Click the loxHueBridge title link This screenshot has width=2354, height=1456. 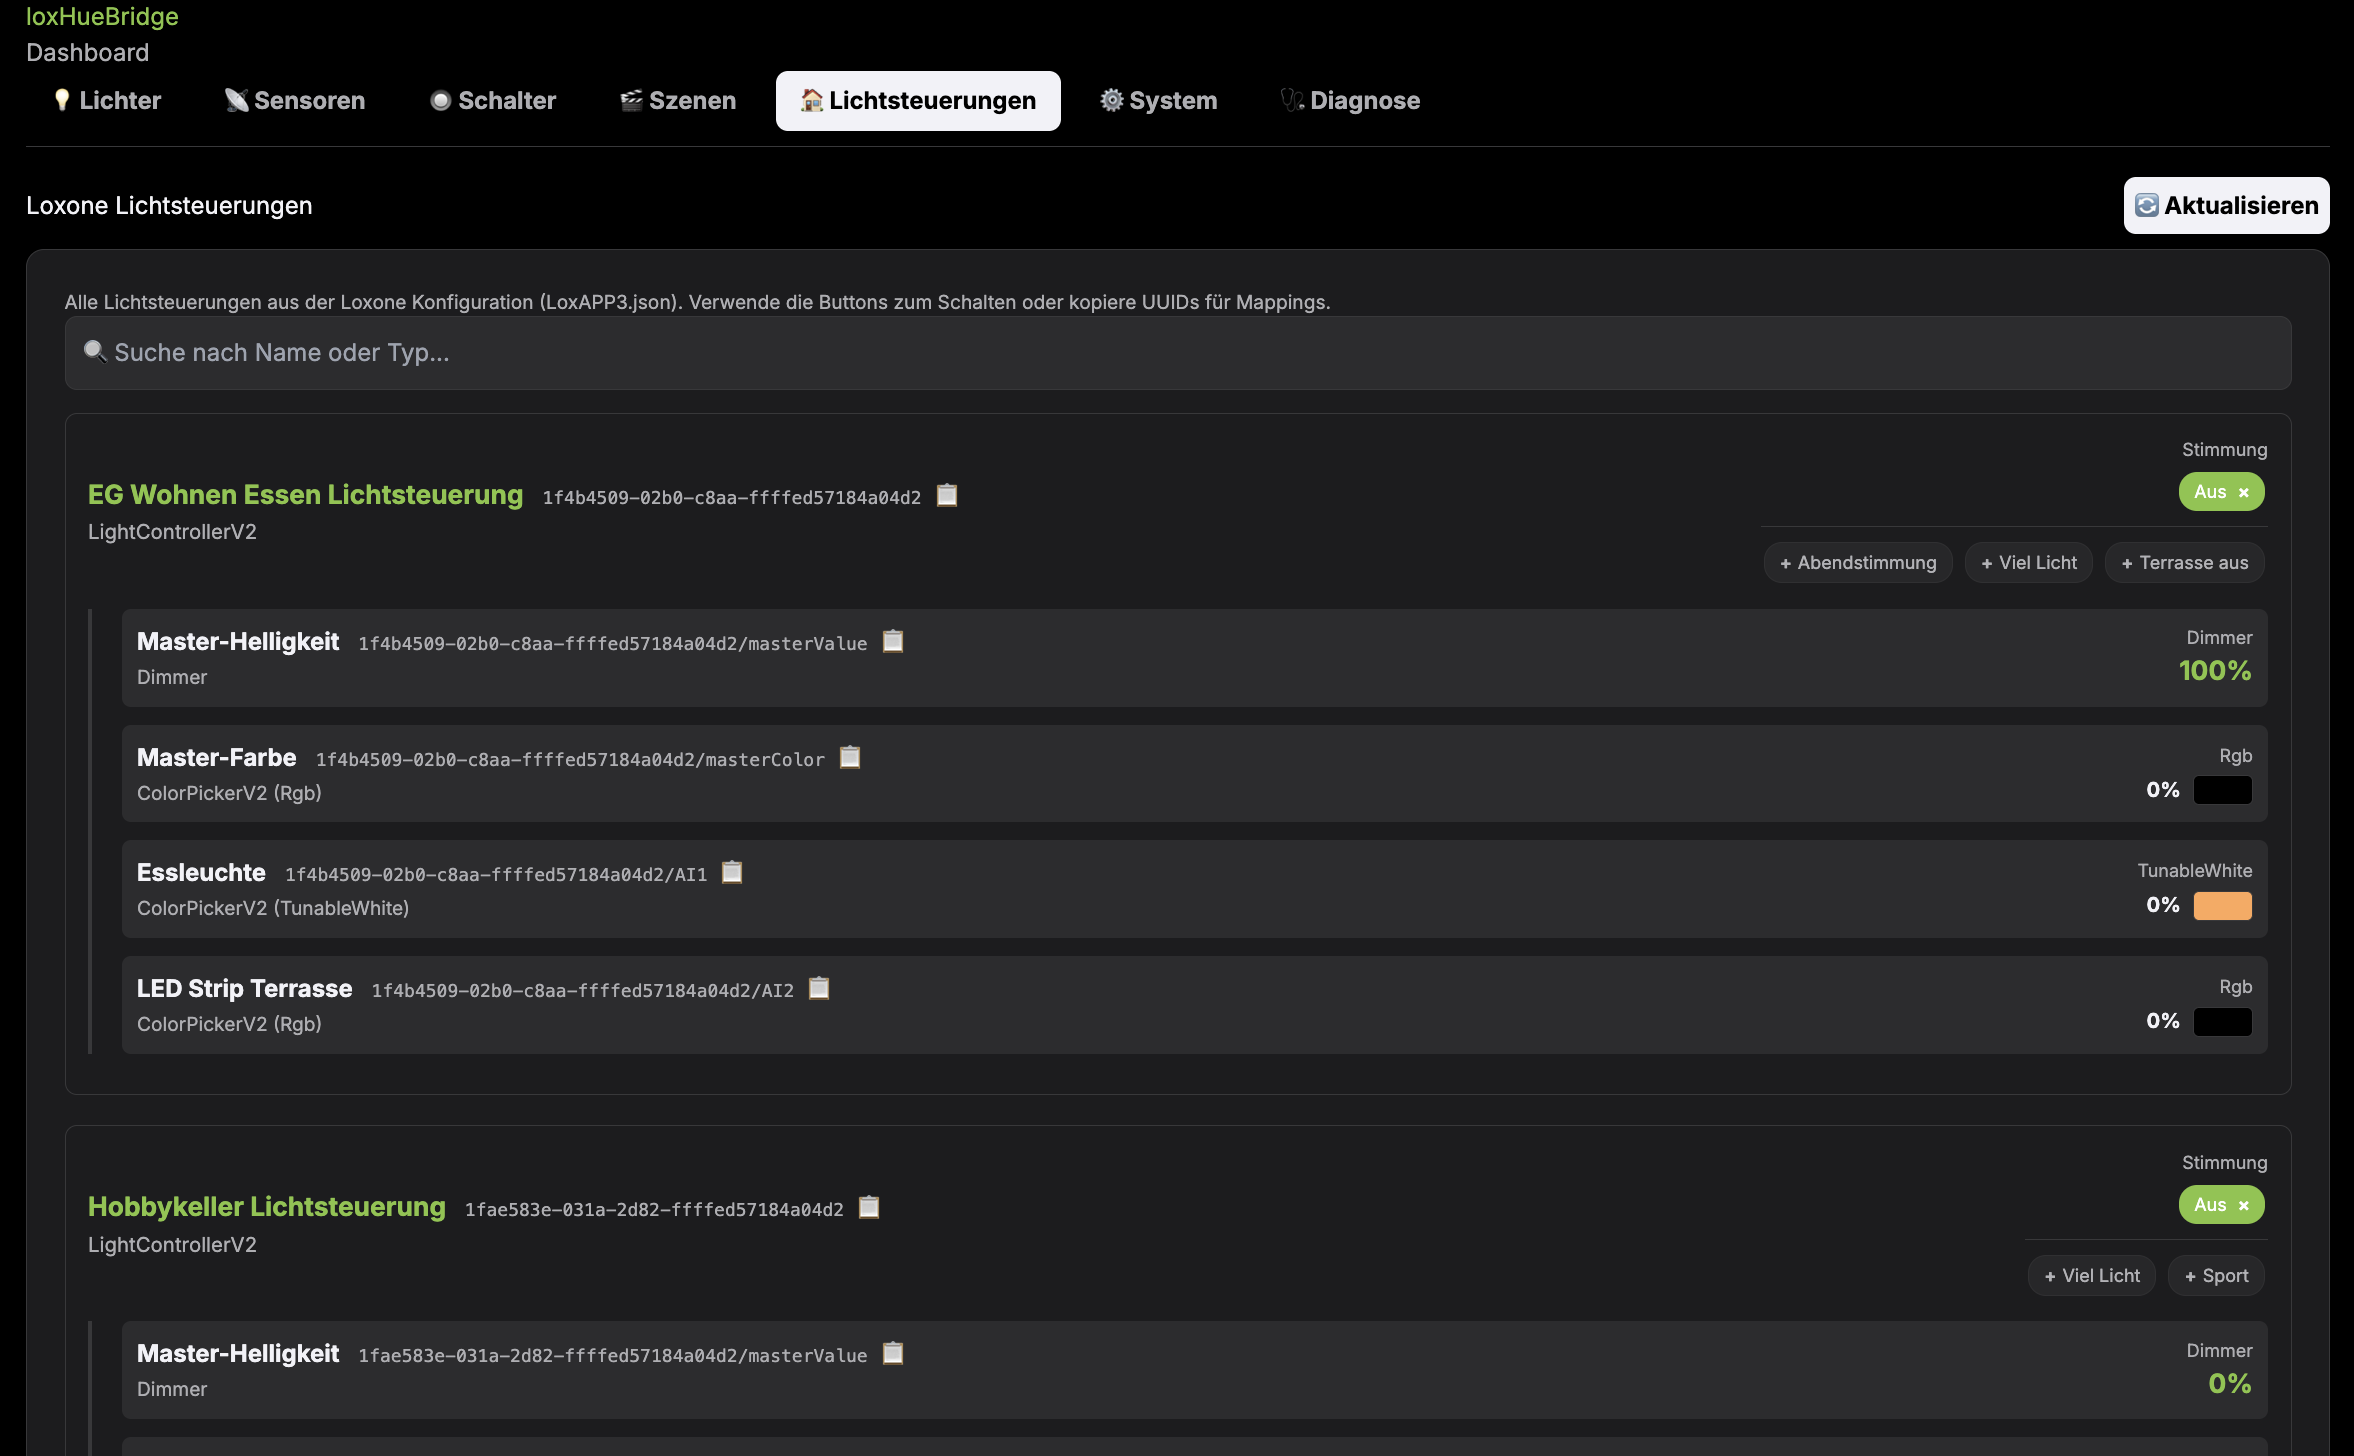coord(102,17)
